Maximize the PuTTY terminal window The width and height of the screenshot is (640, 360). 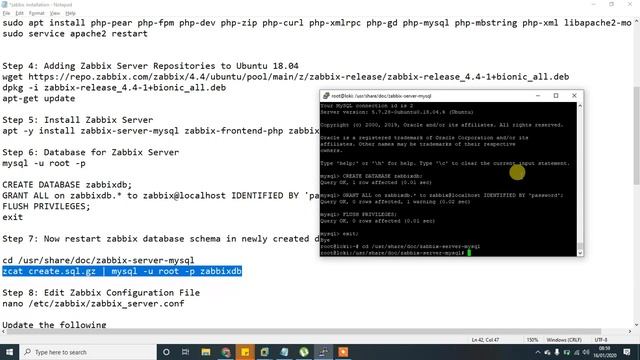pyautogui.click(x=556, y=96)
